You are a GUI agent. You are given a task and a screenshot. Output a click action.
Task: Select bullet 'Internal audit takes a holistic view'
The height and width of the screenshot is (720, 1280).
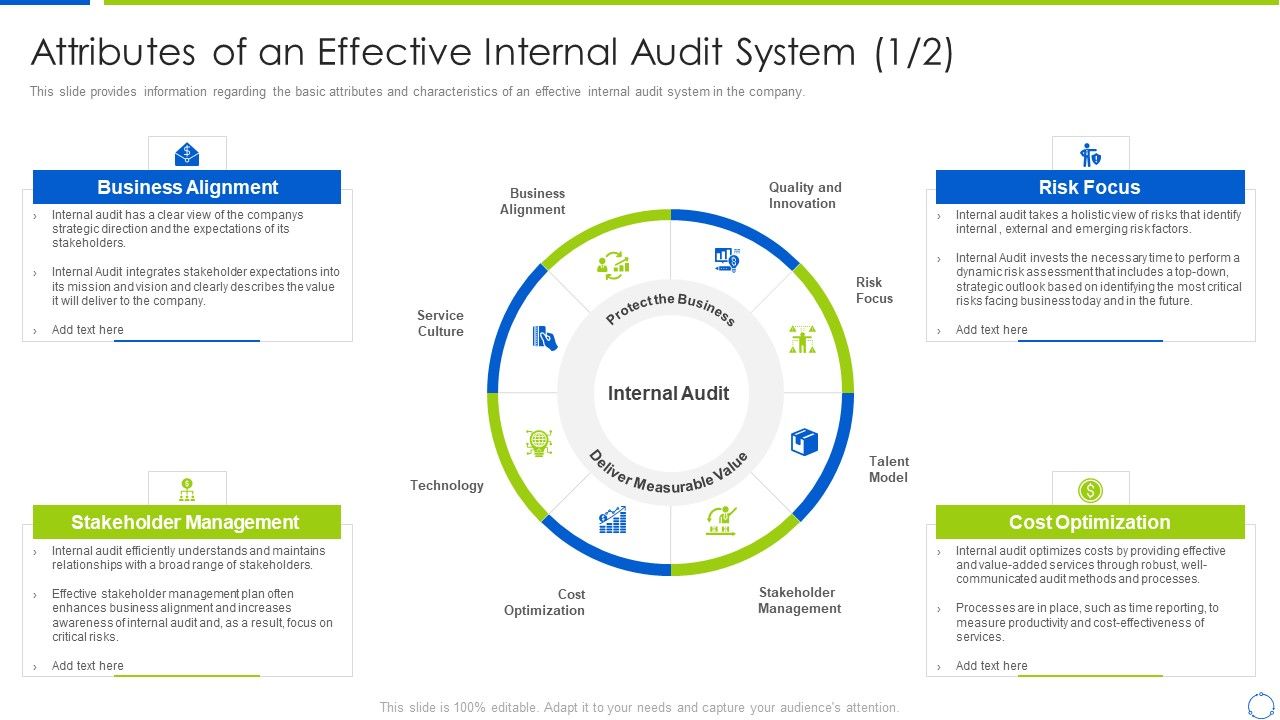[1098, 222]
